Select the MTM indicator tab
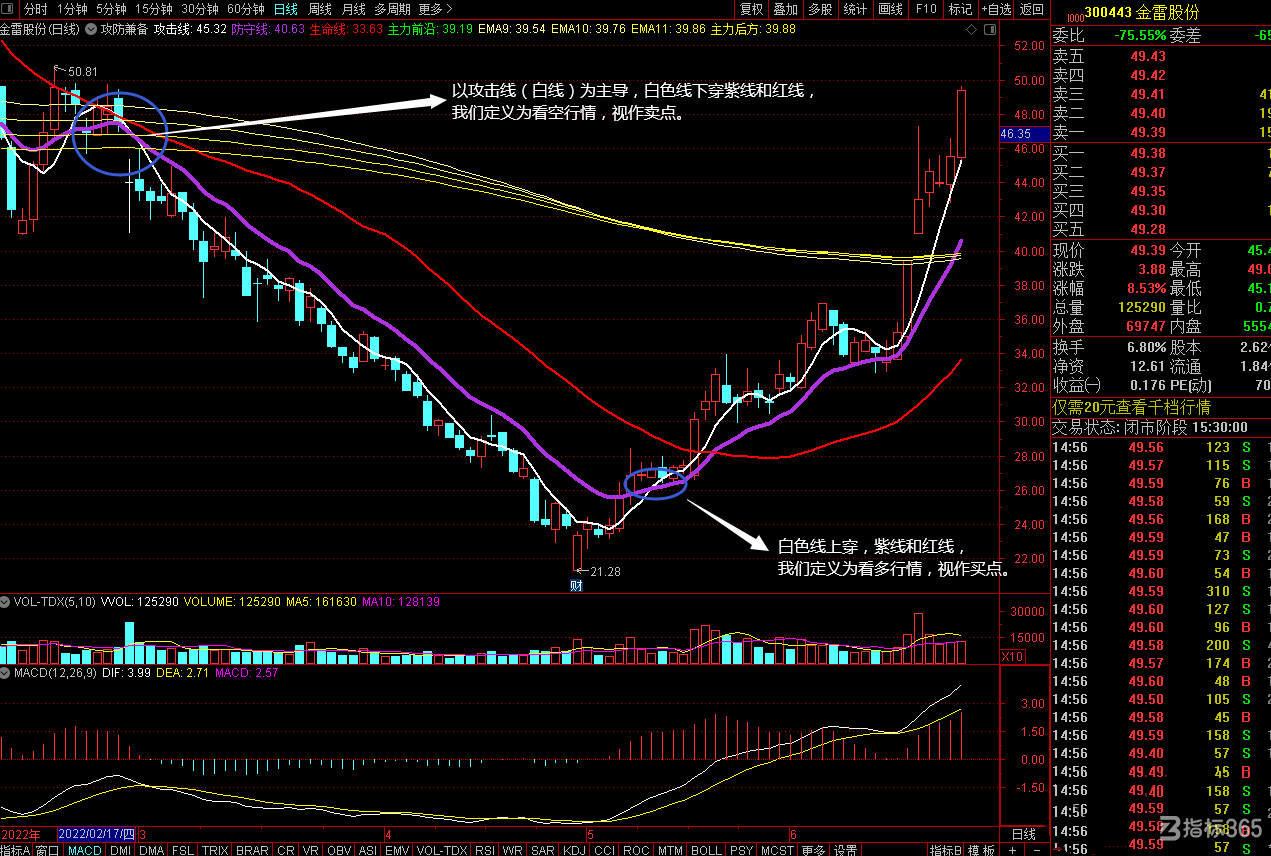This screenshot has height=856, width=1271. pyautogui.click(x=670, y=850)
